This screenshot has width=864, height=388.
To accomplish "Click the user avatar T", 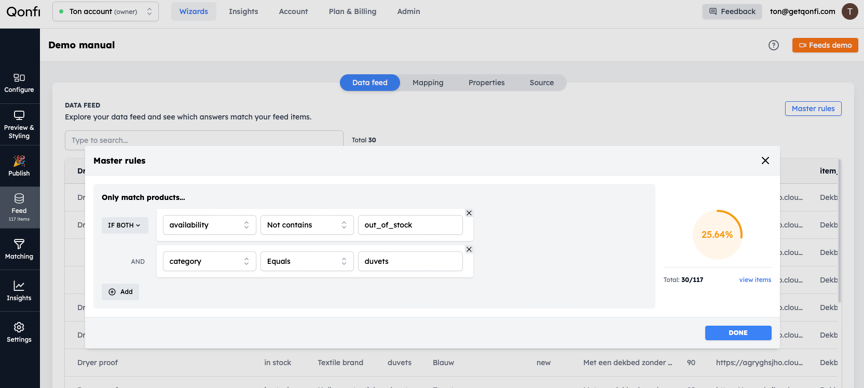I will (850, 11).
